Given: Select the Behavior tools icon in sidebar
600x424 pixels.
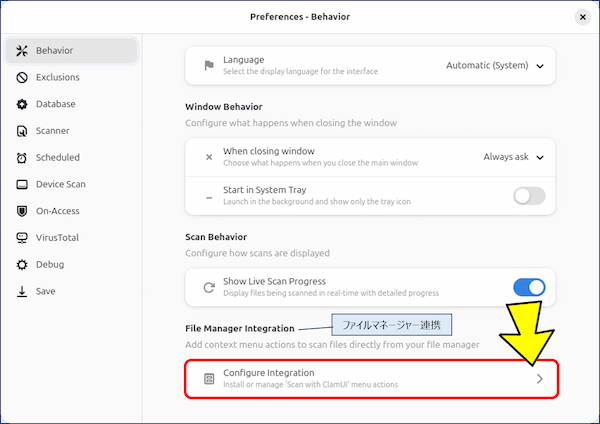Looking at the screenshot, I should coord(22,51).
